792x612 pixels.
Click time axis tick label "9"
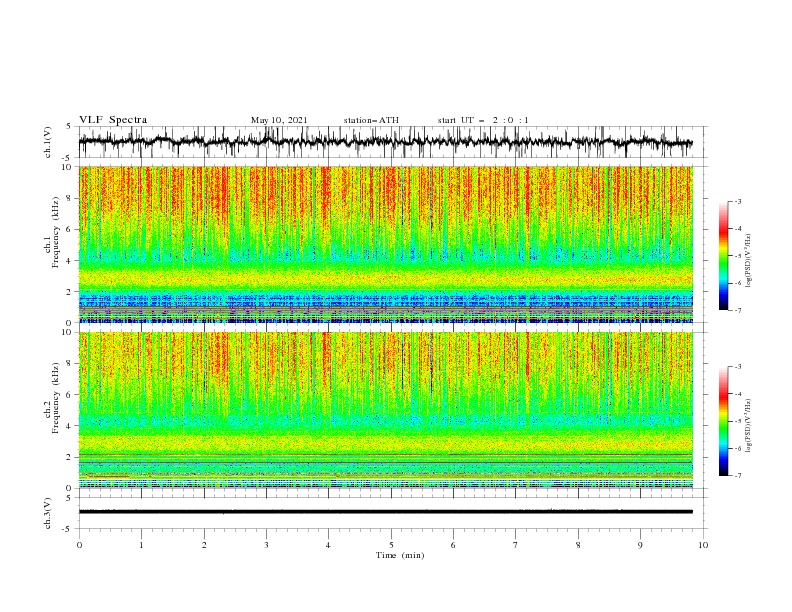coord(640,545)
